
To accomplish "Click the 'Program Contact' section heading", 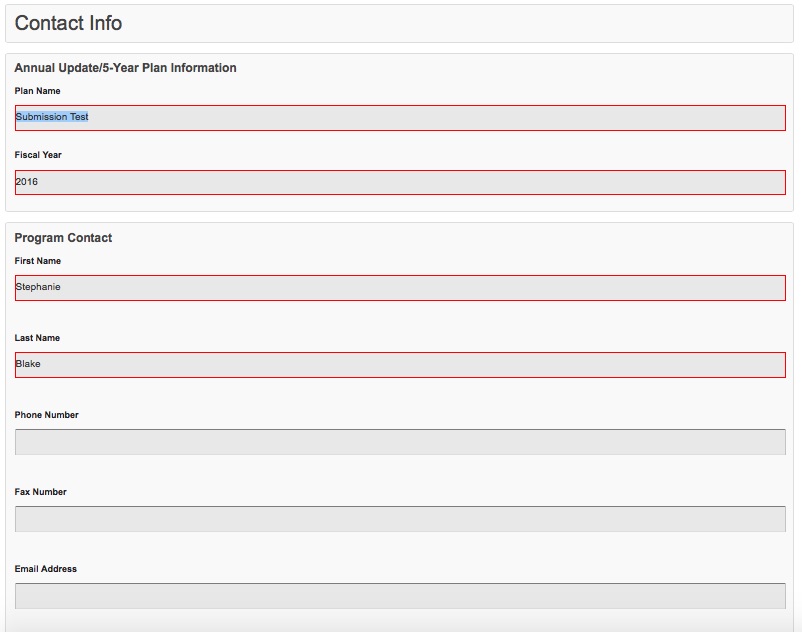I will pos(63,238).
